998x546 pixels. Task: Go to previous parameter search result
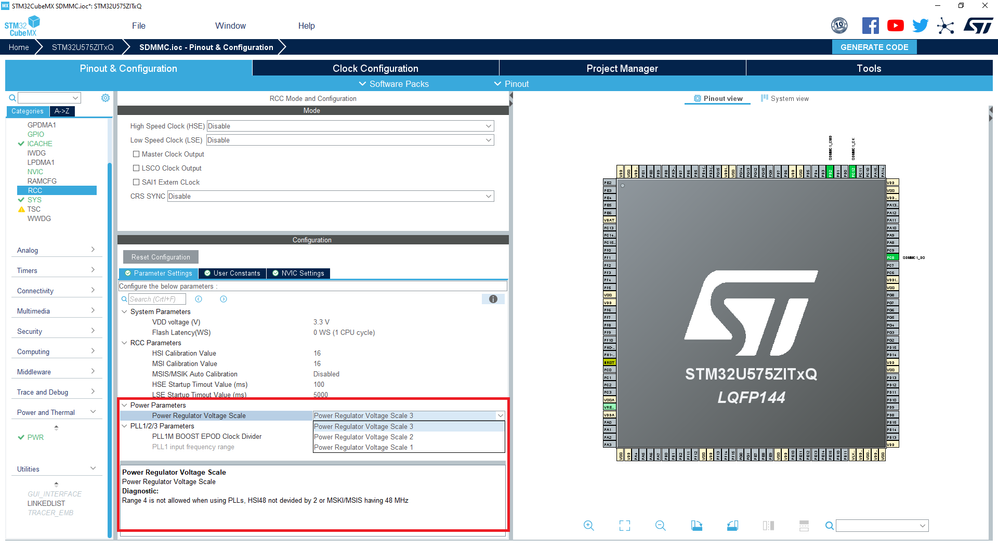coord(199,299)
